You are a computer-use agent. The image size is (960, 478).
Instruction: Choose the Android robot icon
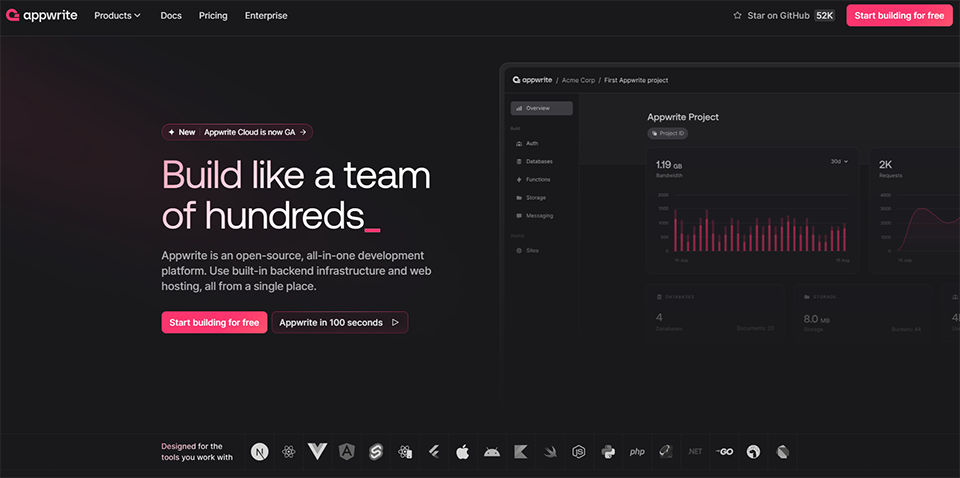click(x=492, y=452)
